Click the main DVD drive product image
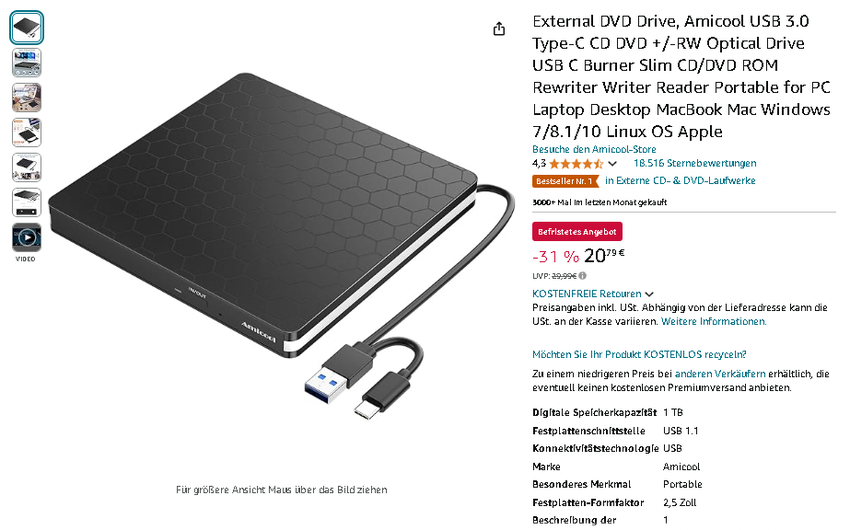 pos(281,245)
